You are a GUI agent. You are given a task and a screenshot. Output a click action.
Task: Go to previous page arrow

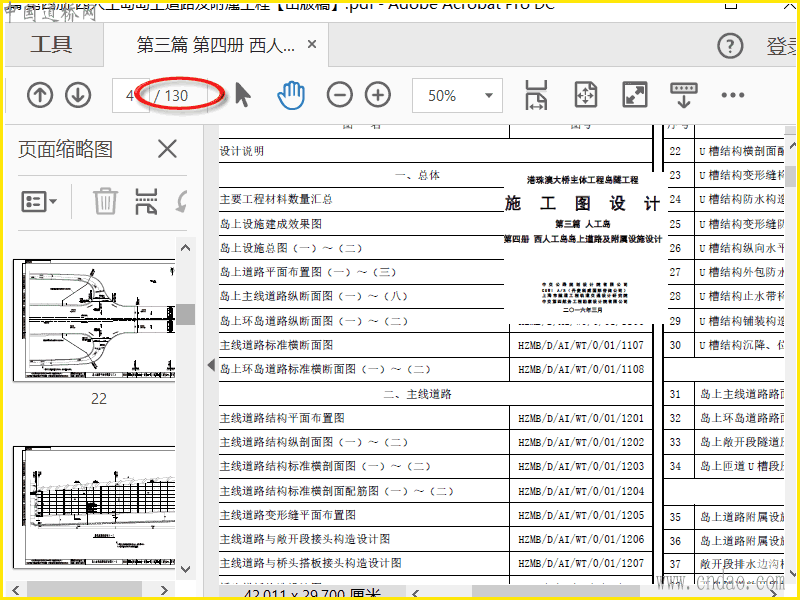pos(40,95)
